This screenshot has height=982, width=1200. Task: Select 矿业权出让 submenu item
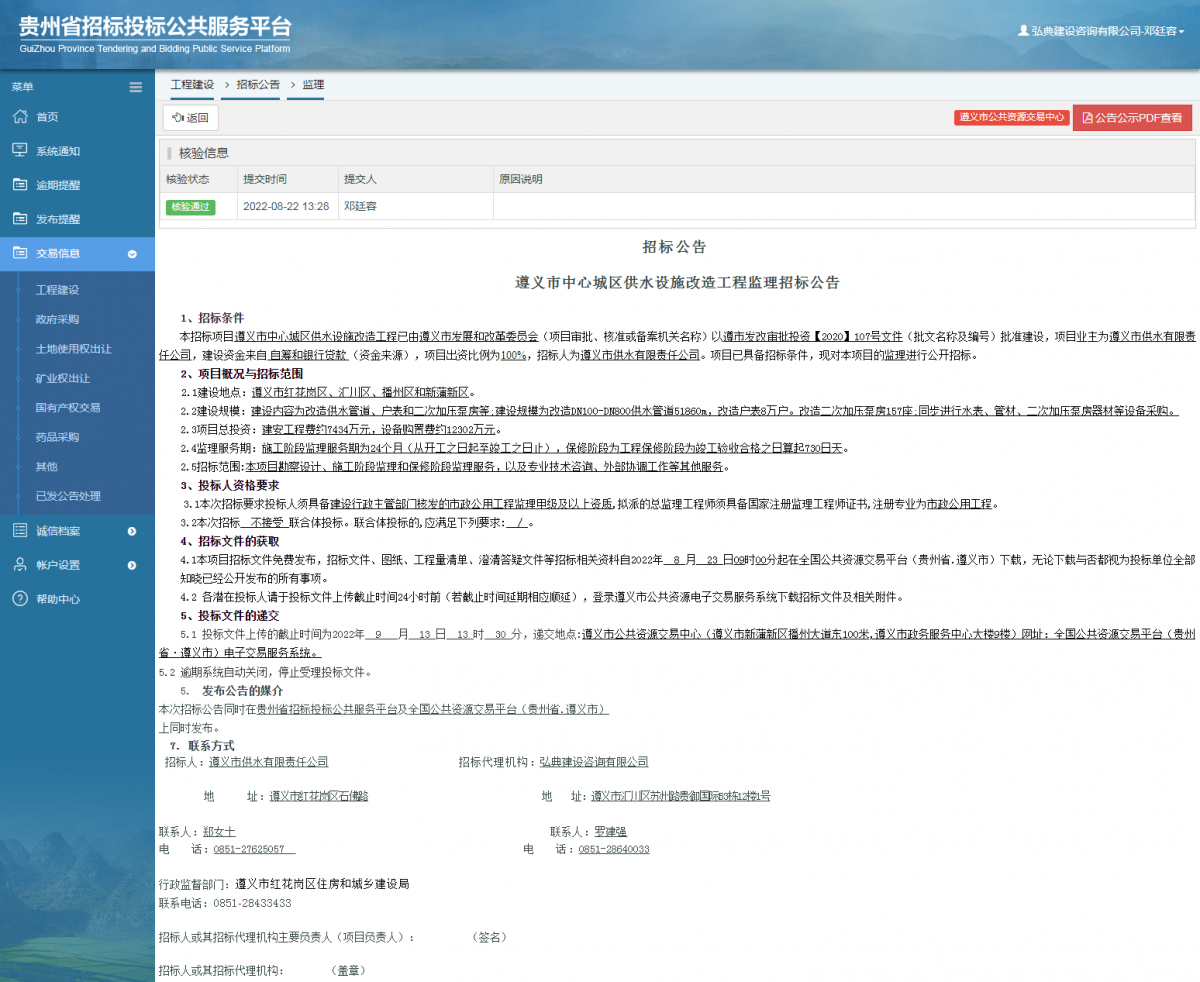(x=62, y=378)
